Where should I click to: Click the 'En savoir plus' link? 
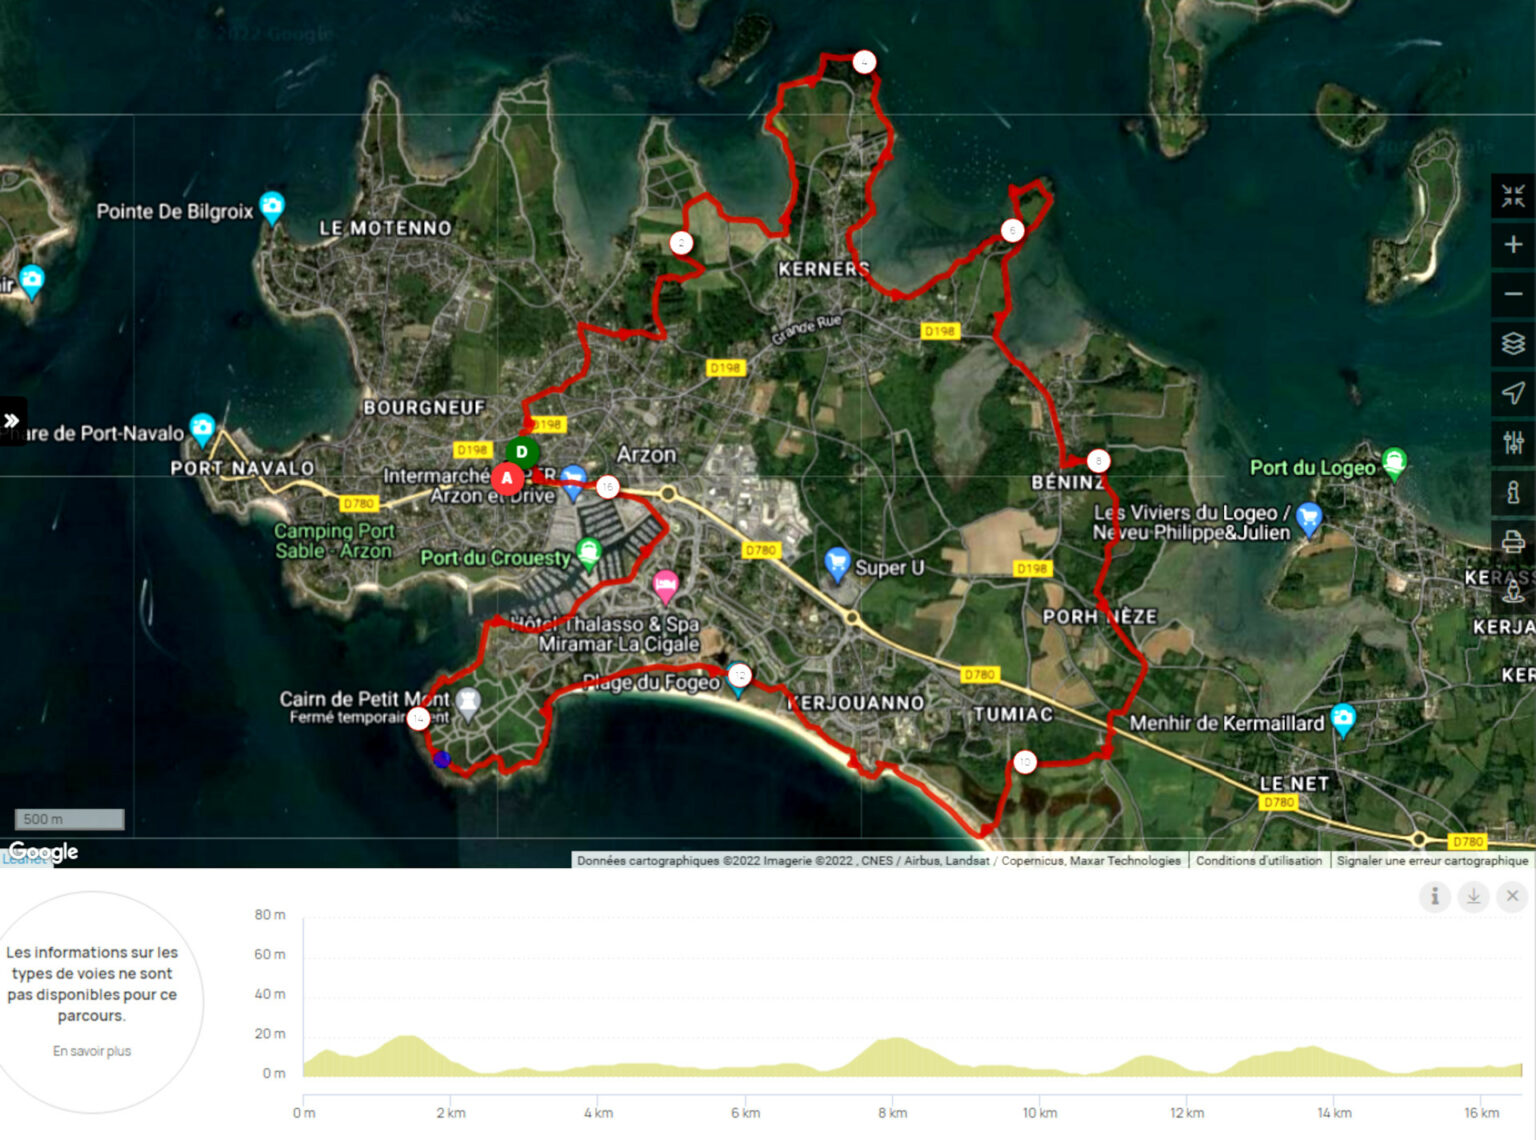click(x=92, y=1051)
